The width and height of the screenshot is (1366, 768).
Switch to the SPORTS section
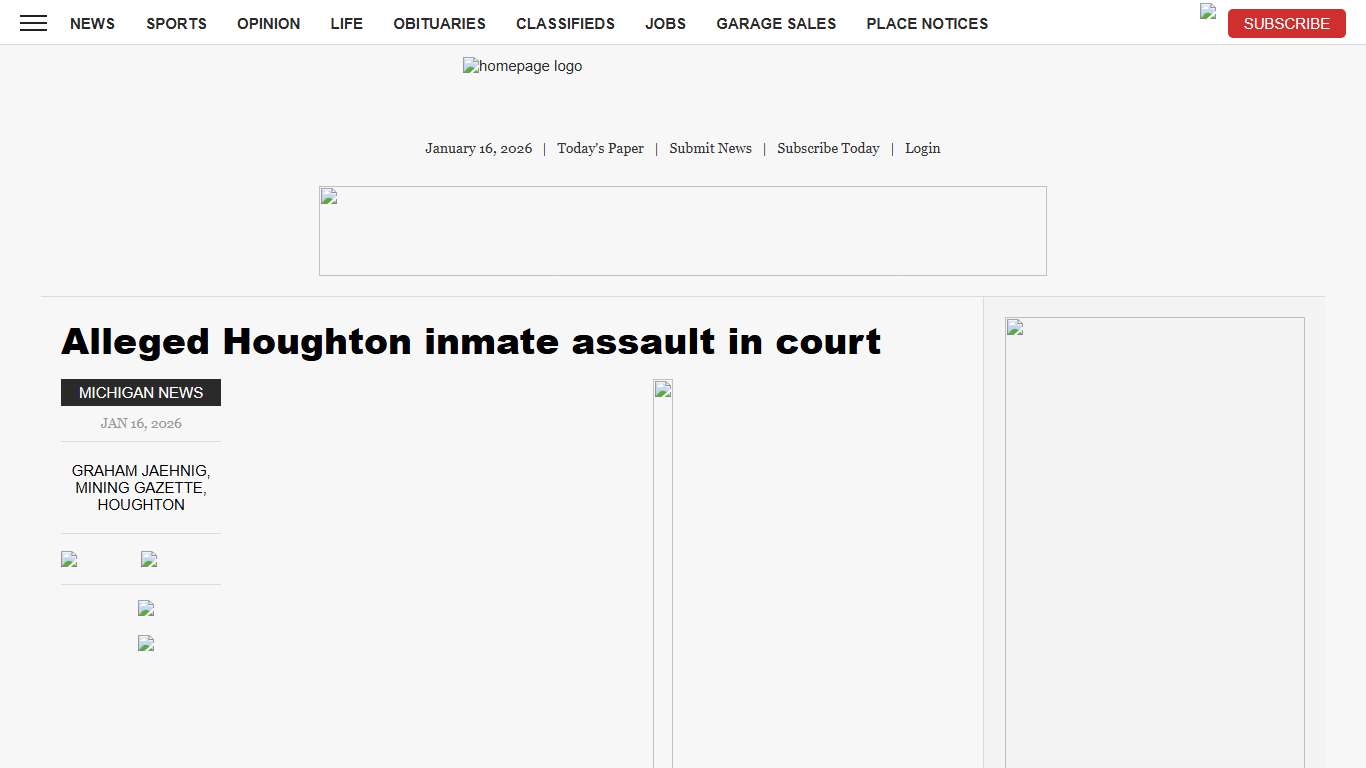[176, 23]
